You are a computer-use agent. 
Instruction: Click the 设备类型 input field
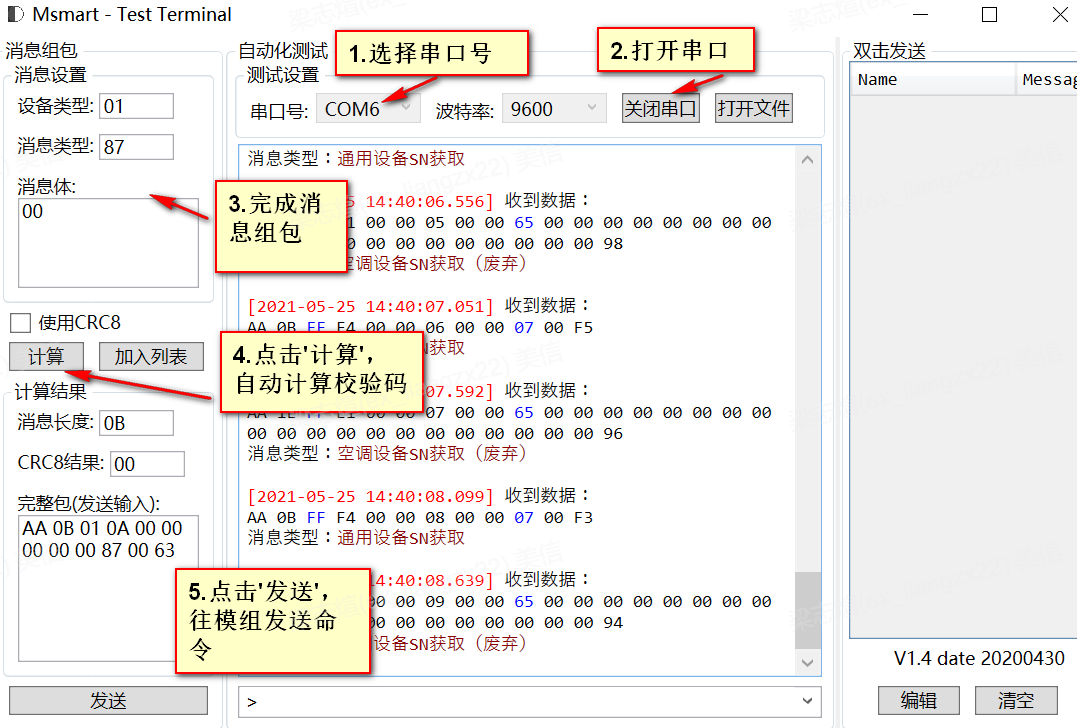pos(136,106)
